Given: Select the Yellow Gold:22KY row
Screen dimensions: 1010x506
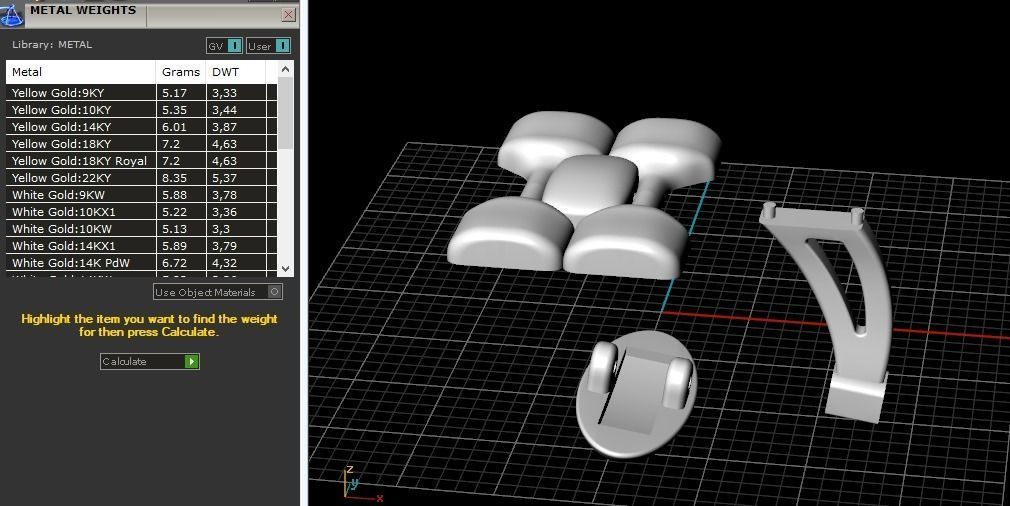Looking at the screenshot, I should pos(142,178).
